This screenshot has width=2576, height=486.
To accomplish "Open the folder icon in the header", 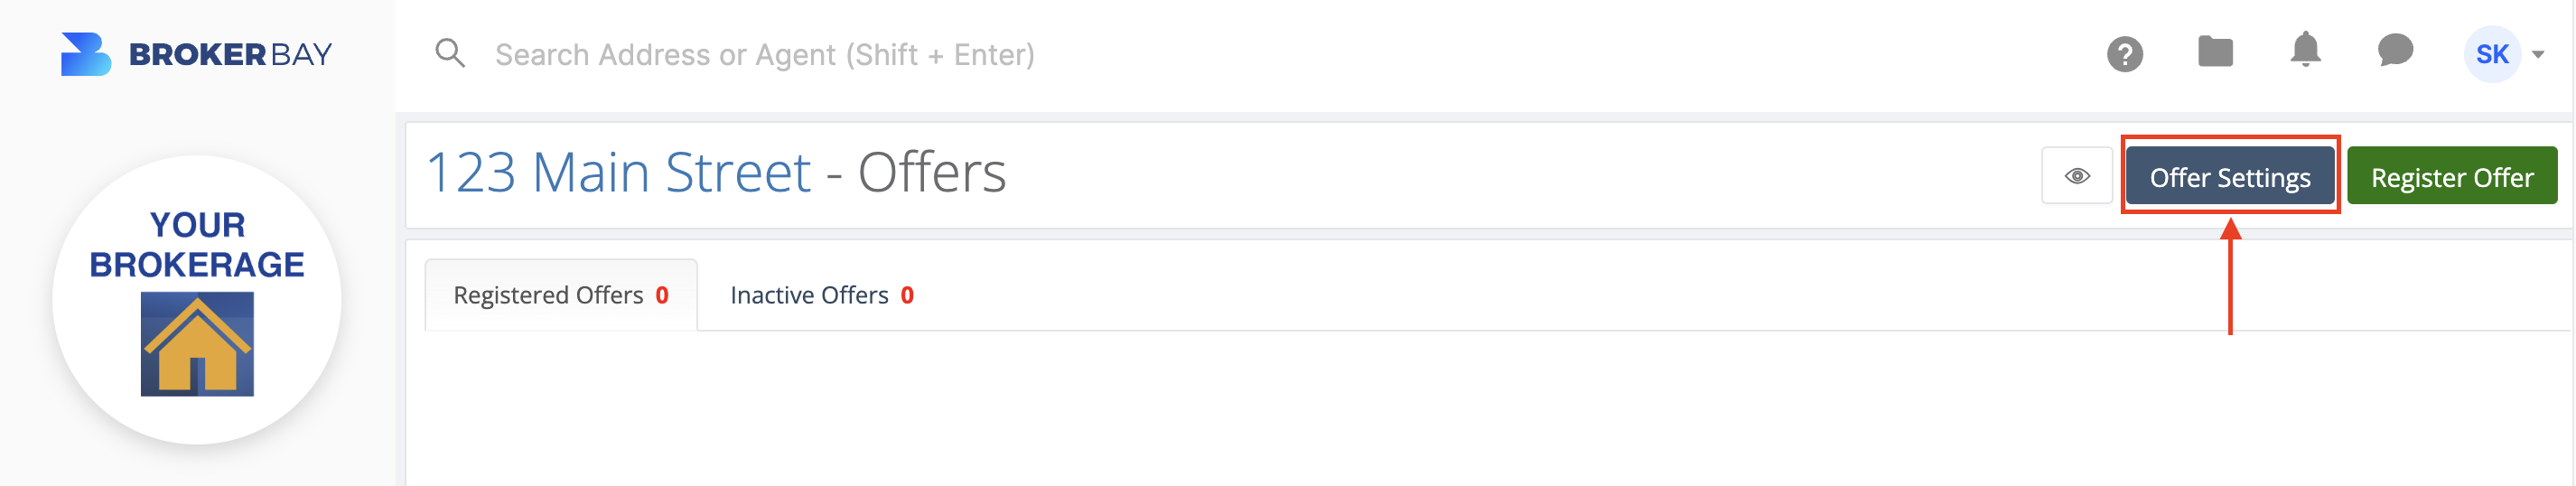I will [2215, 51].
